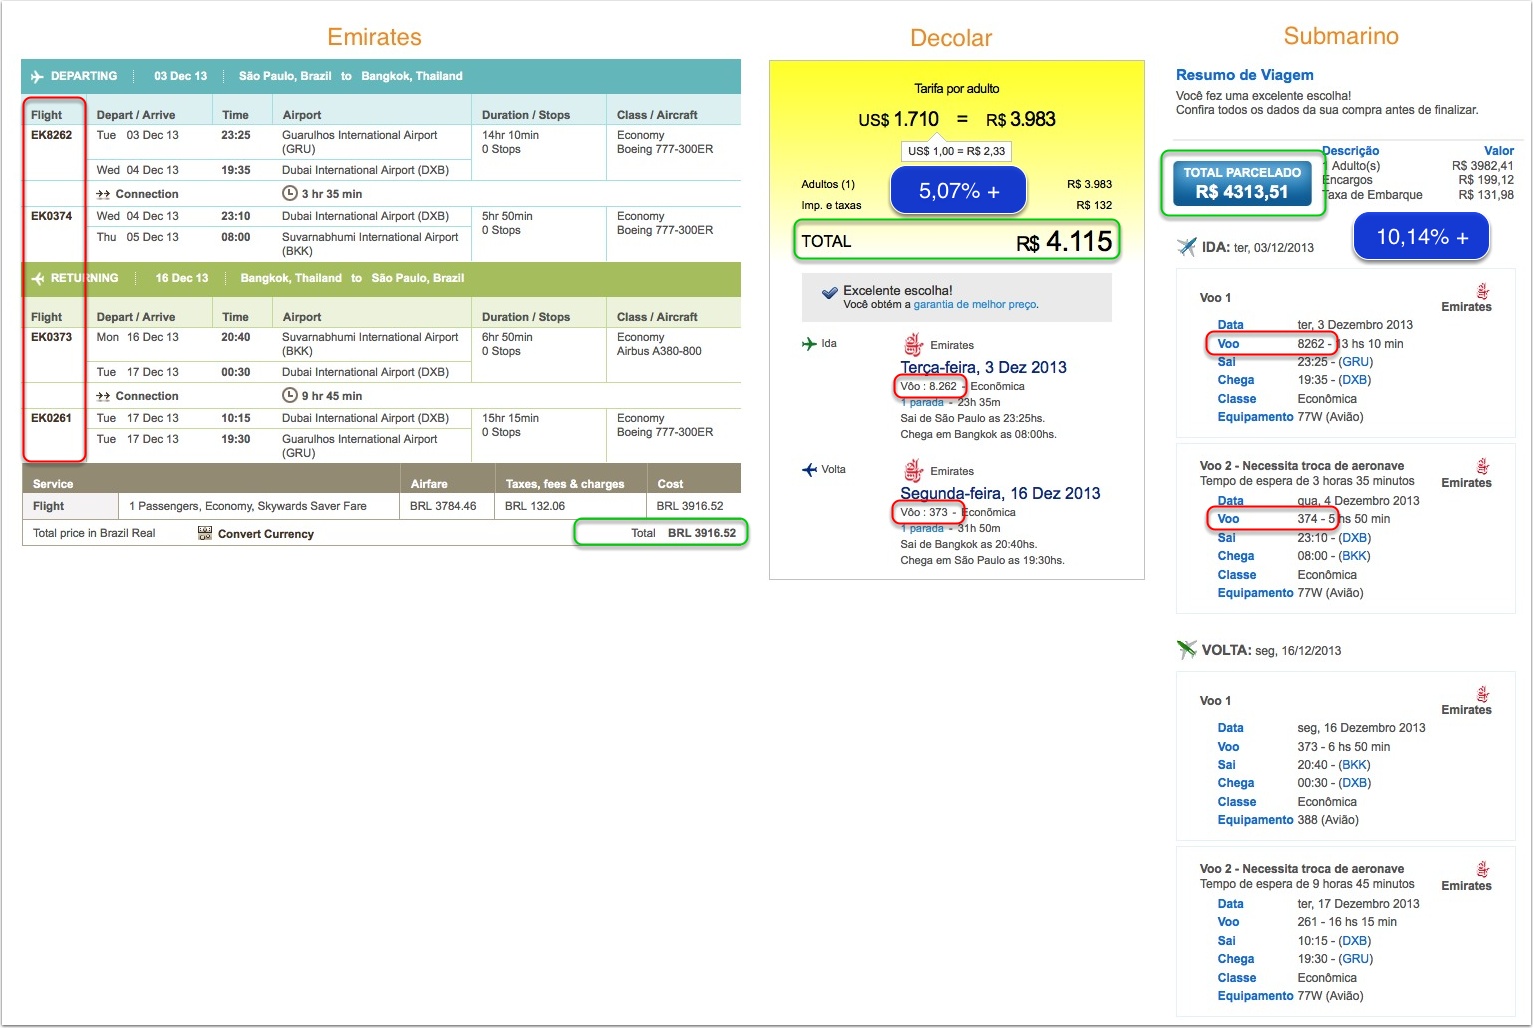Click the connection icon beside 3 hr 35 min row

click(103, 194)
